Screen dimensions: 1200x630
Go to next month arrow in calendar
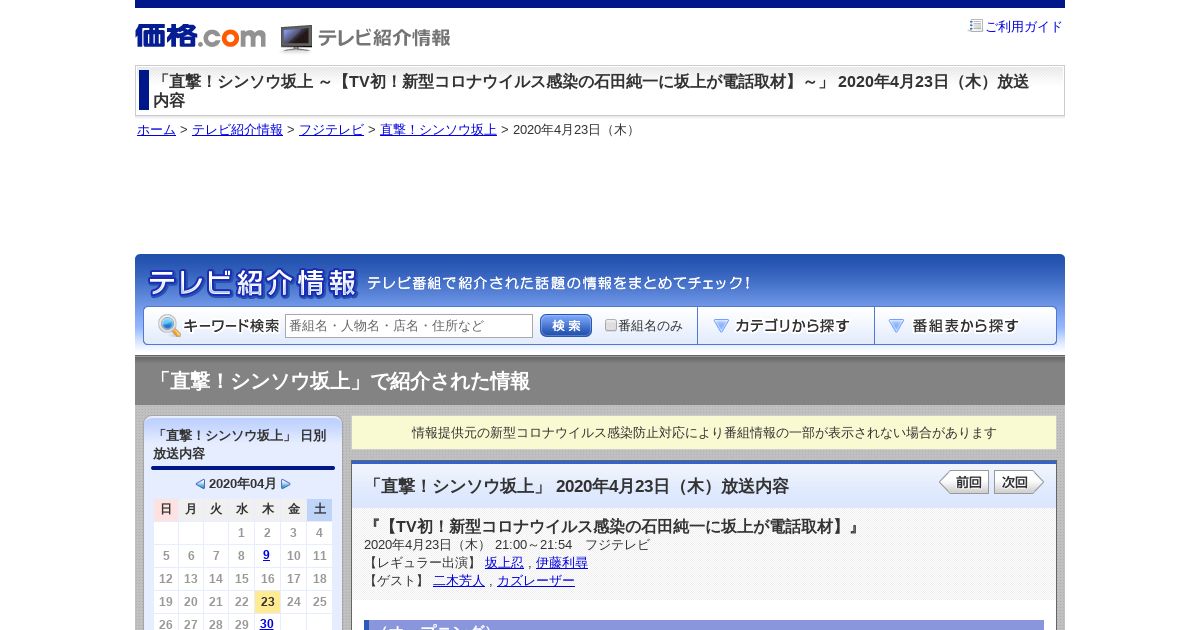286,484
